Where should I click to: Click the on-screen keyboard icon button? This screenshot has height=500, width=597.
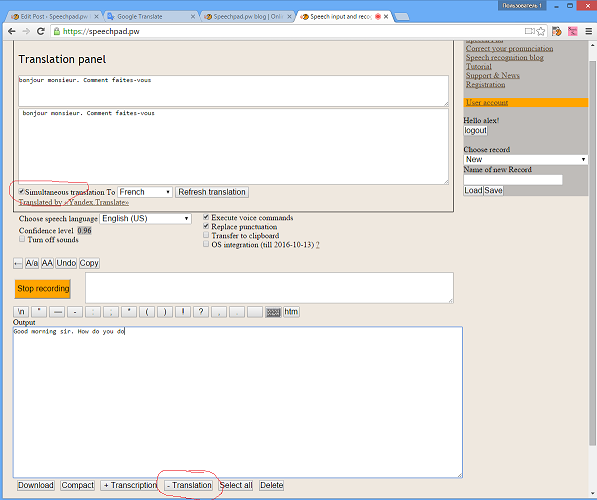[x=273, y=312]
